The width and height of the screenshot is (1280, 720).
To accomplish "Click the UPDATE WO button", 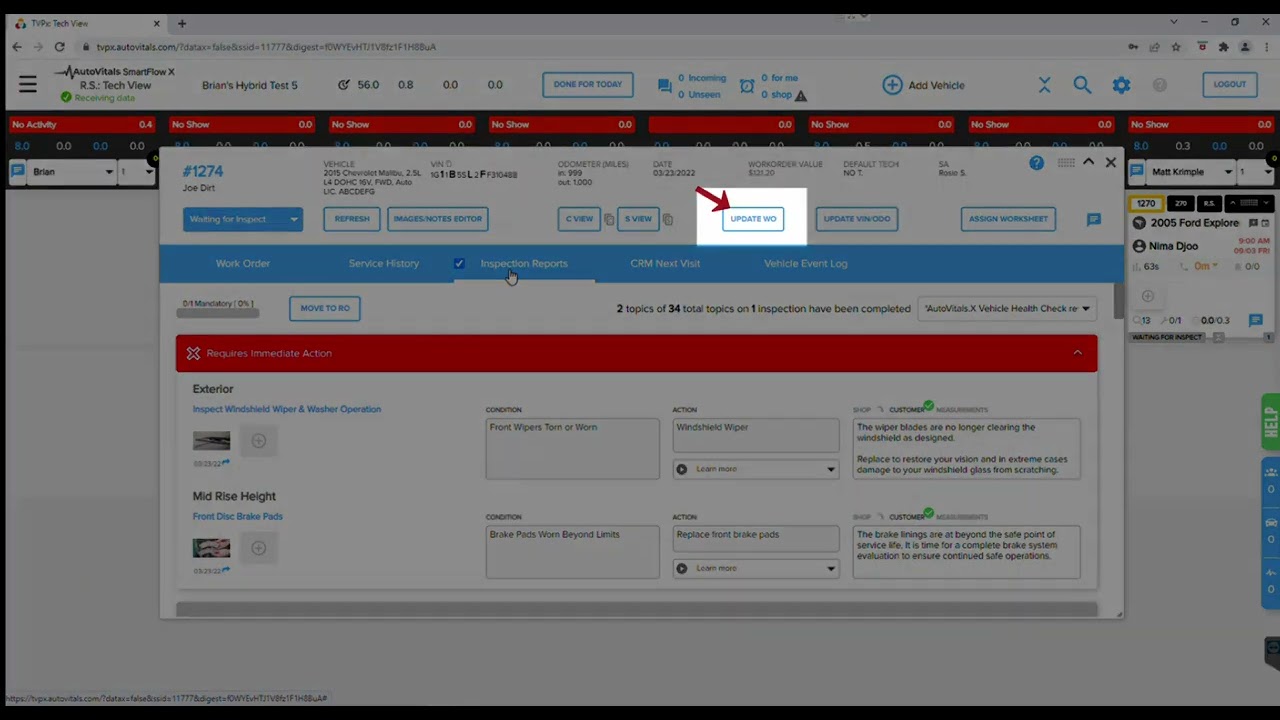I will [753, 219].
